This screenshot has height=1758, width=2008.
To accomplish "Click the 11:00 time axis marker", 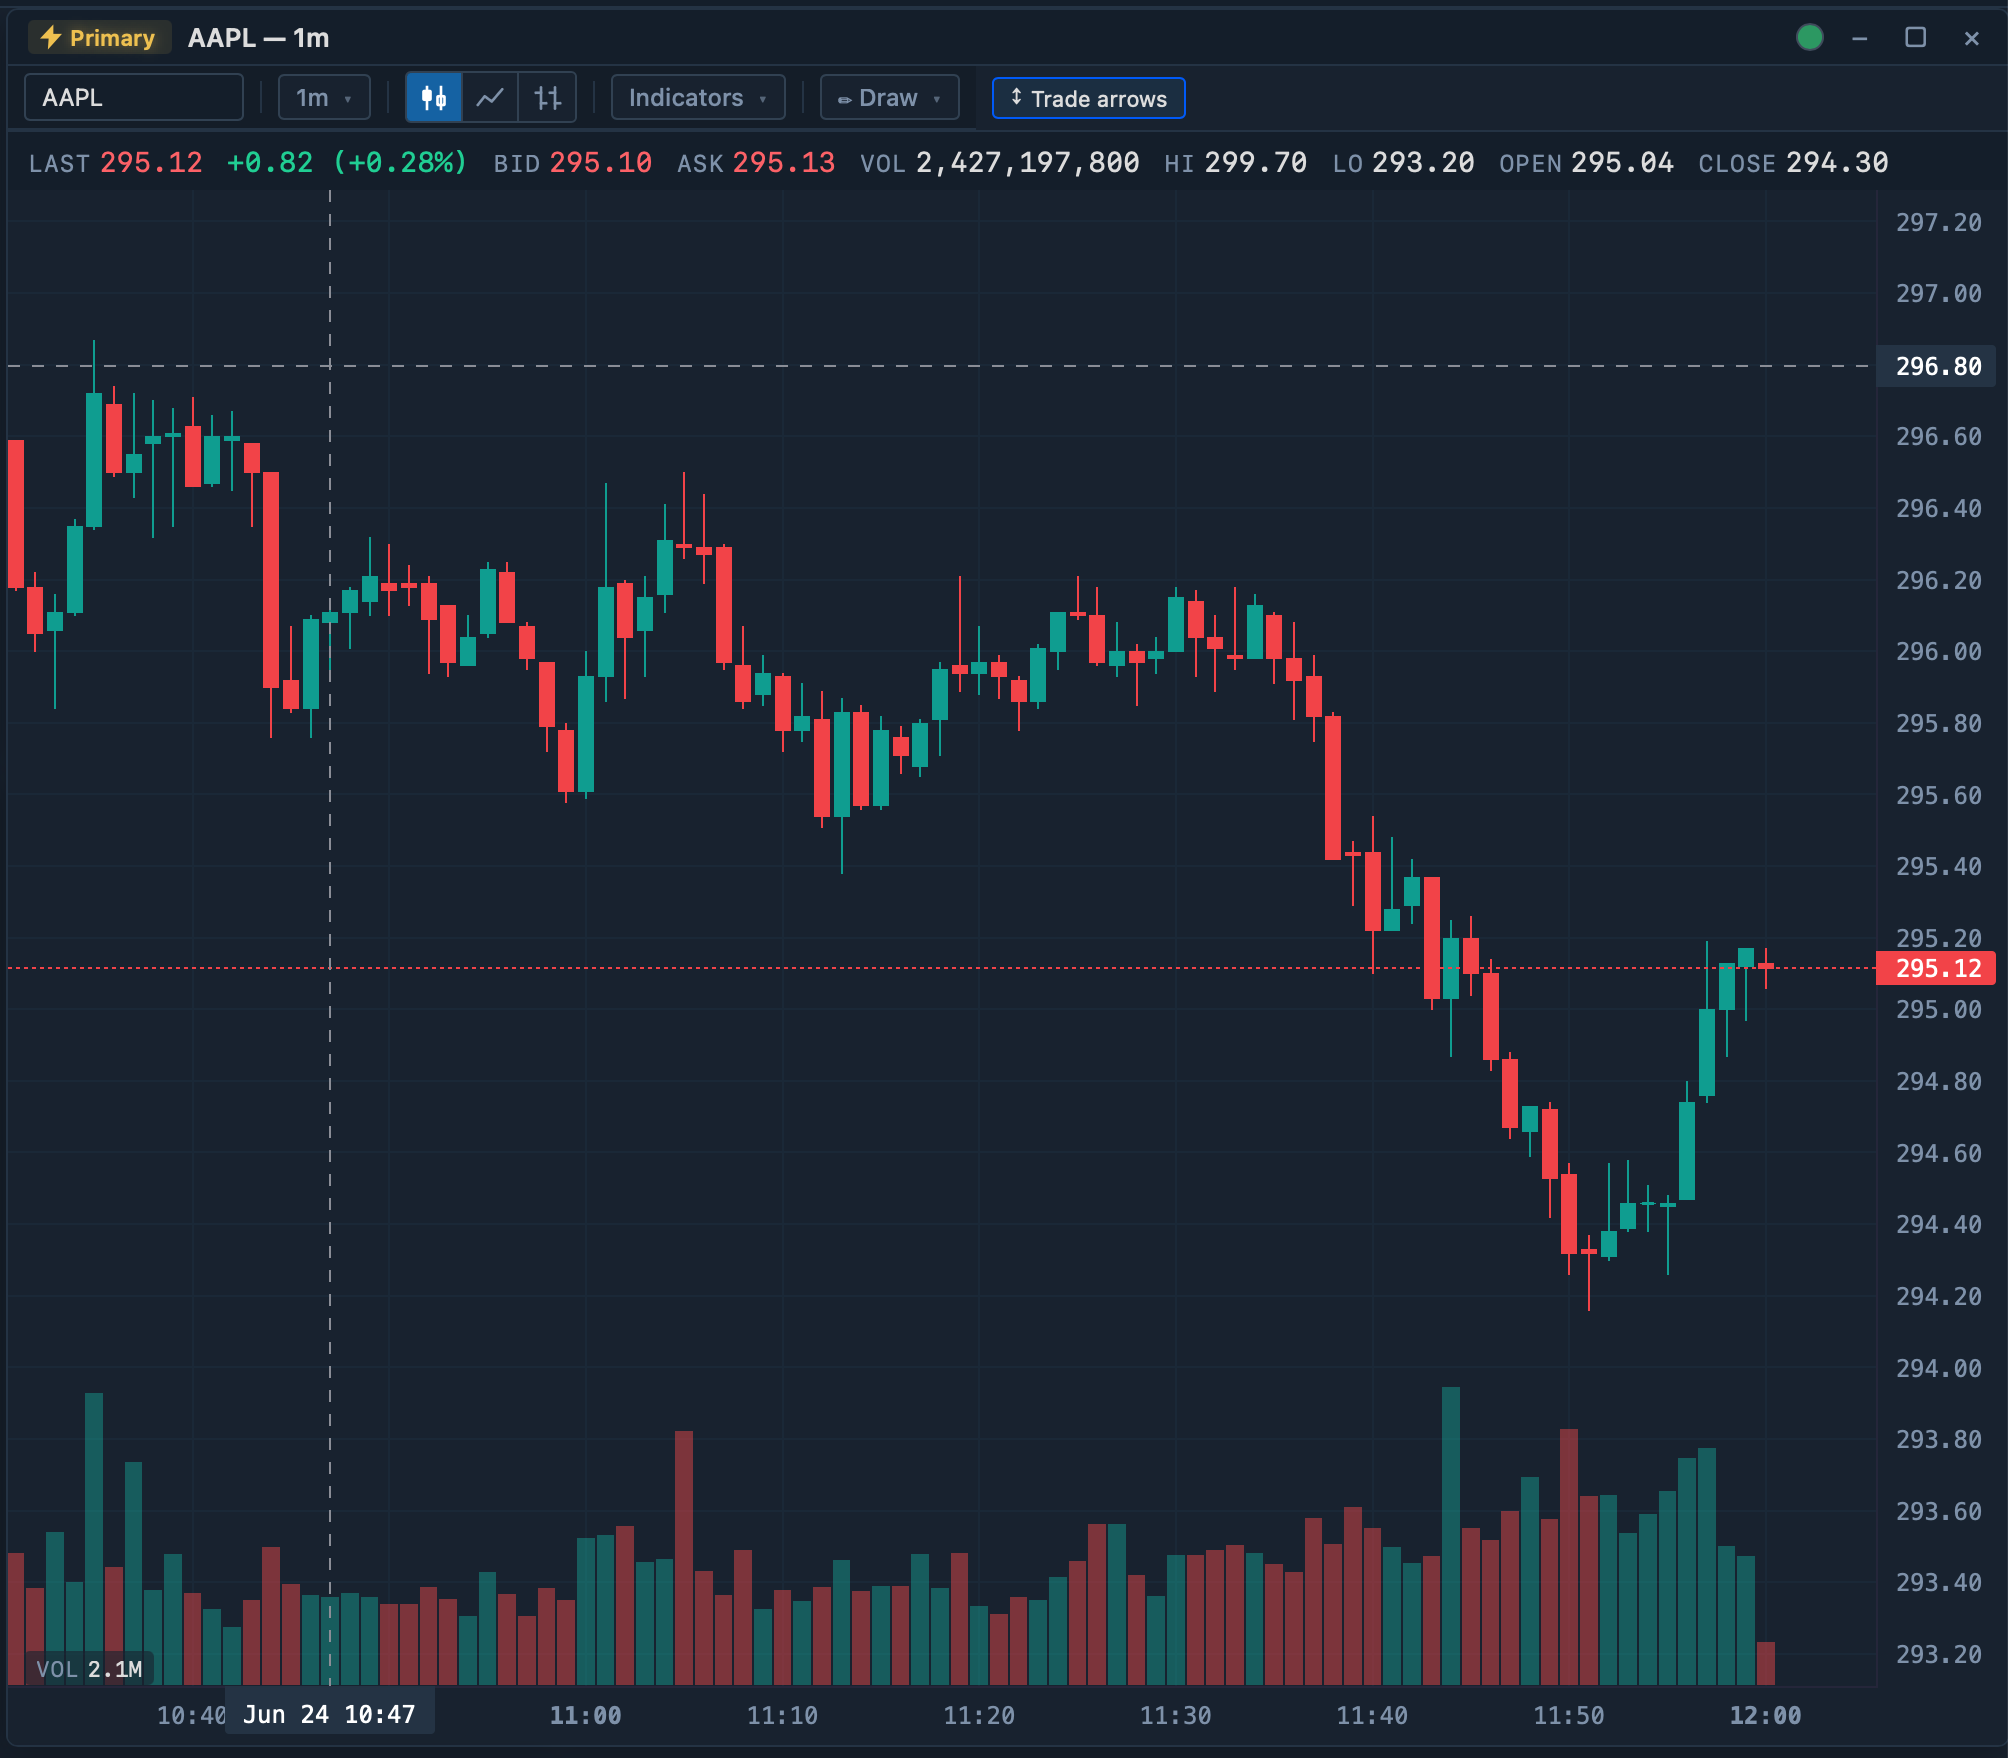I will click(x=586, y=1715).
